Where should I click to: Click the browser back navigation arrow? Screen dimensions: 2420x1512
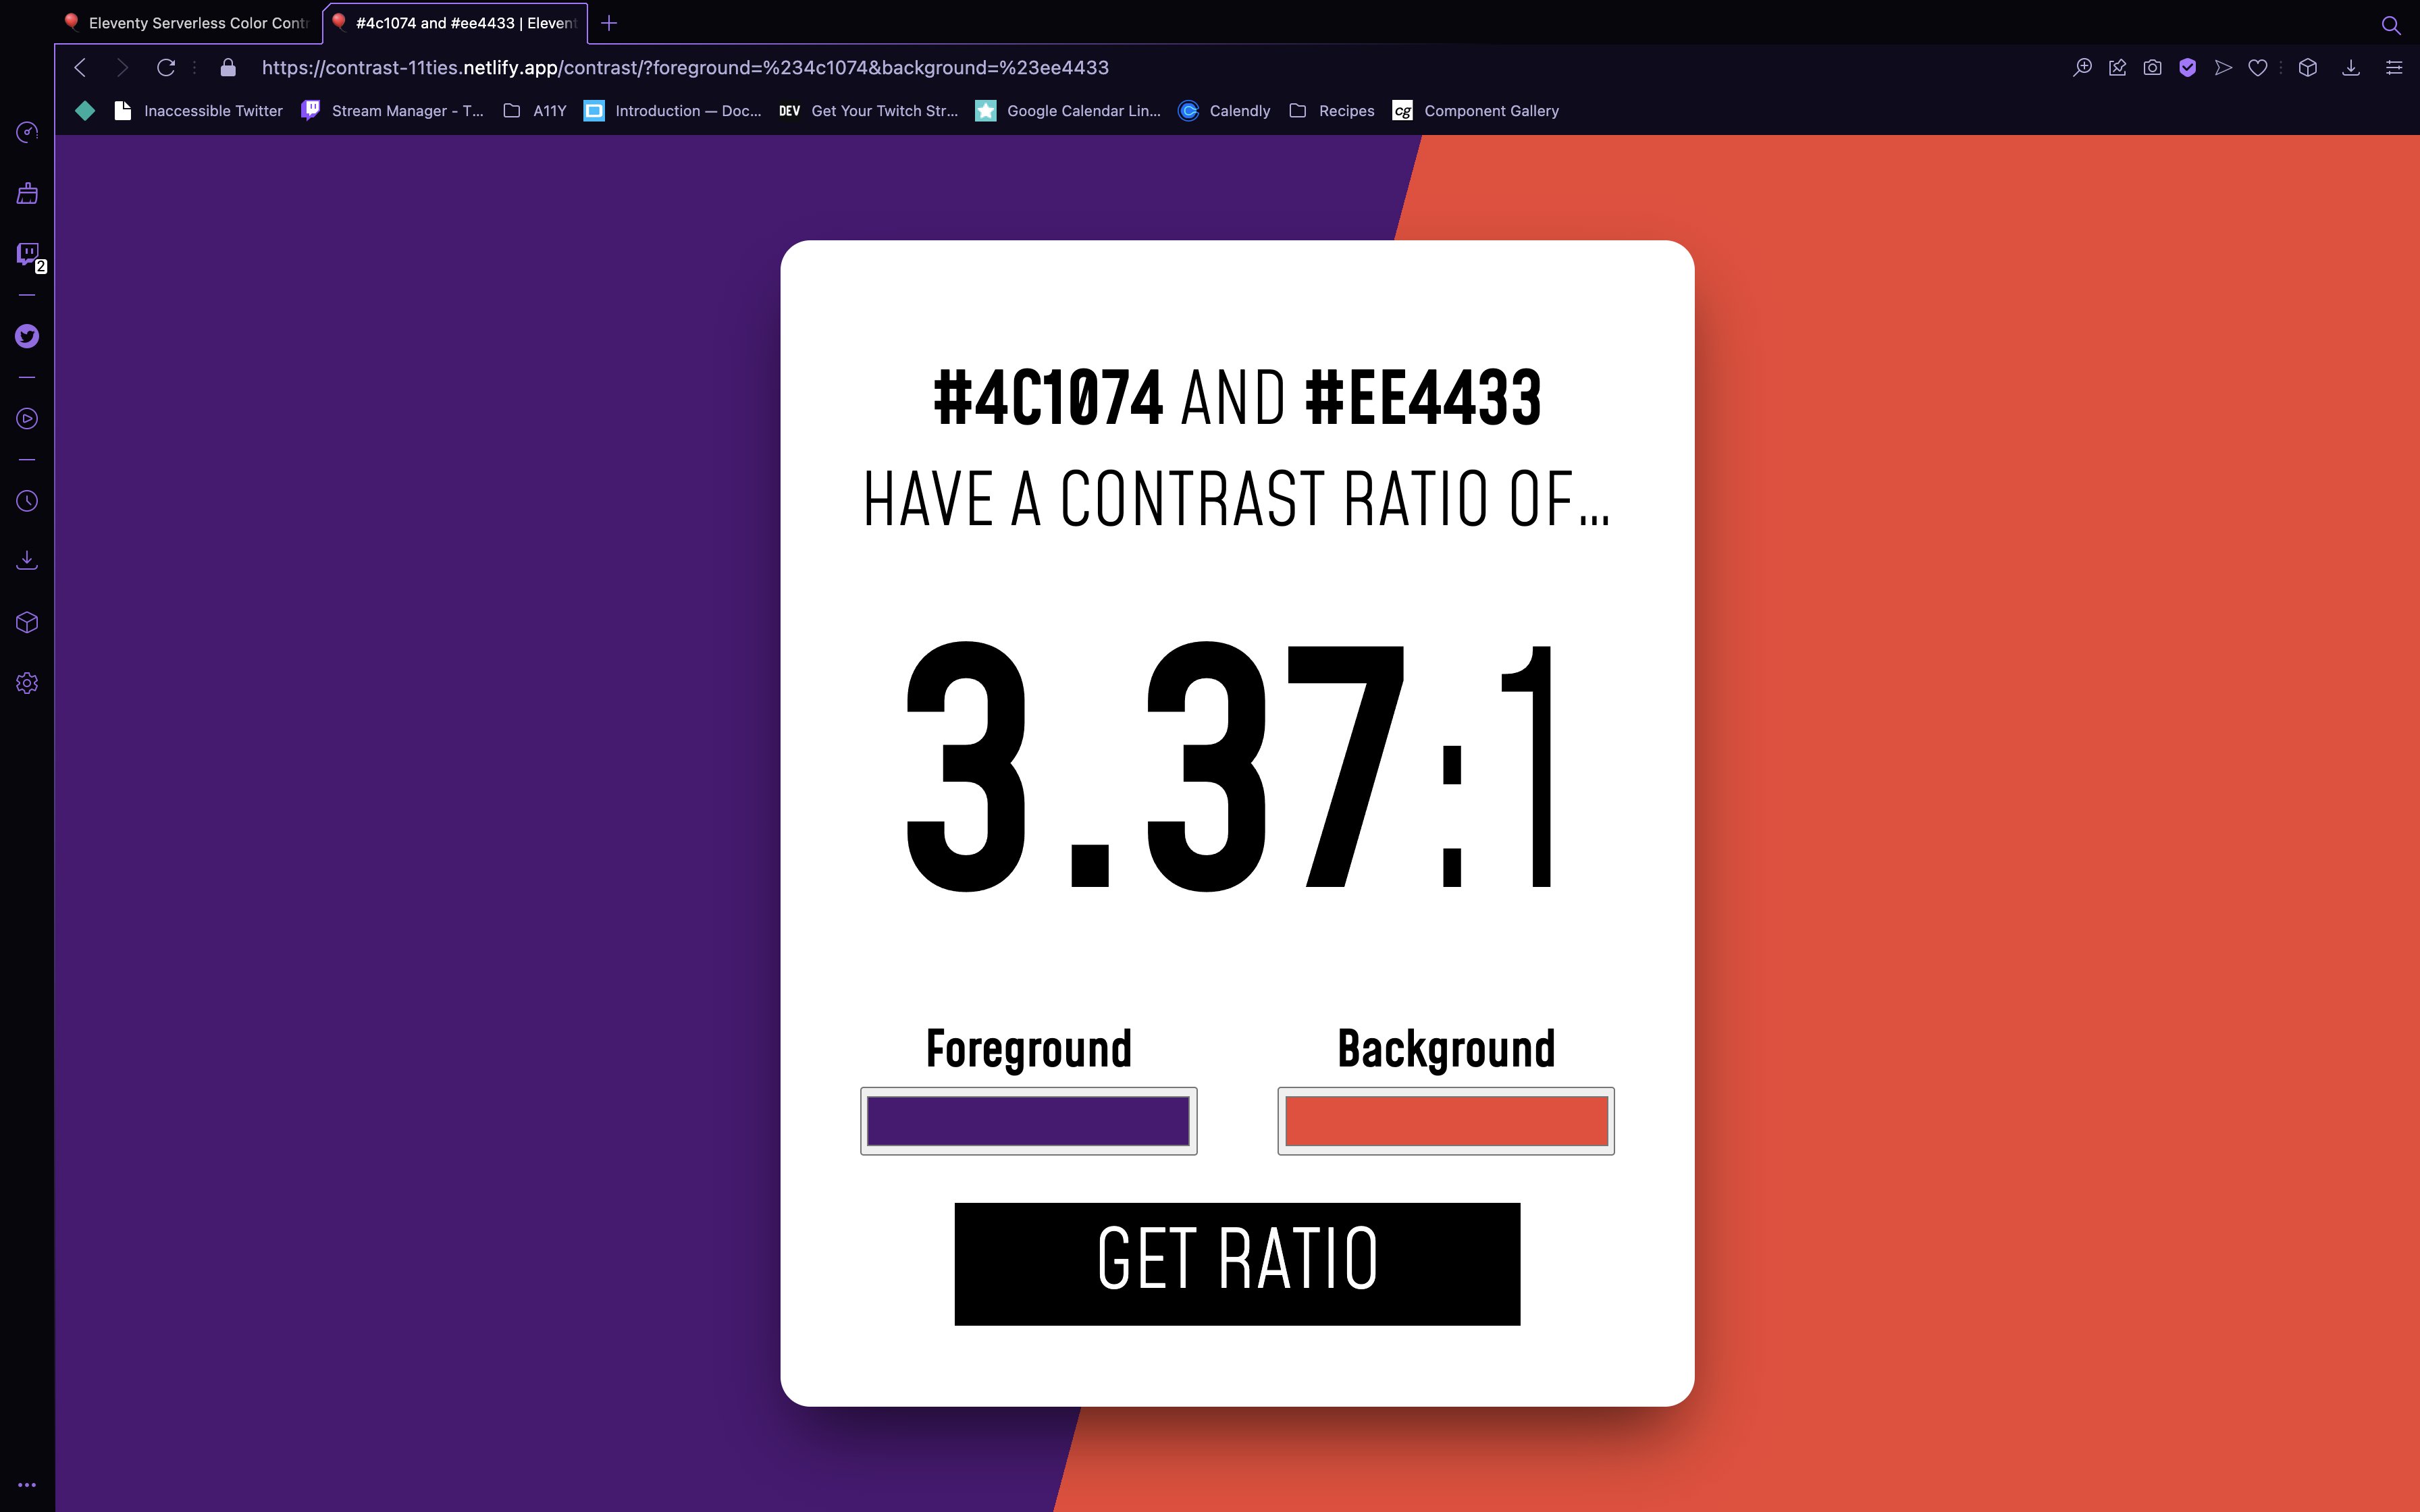pyautogui.click(x=82, y=66)
